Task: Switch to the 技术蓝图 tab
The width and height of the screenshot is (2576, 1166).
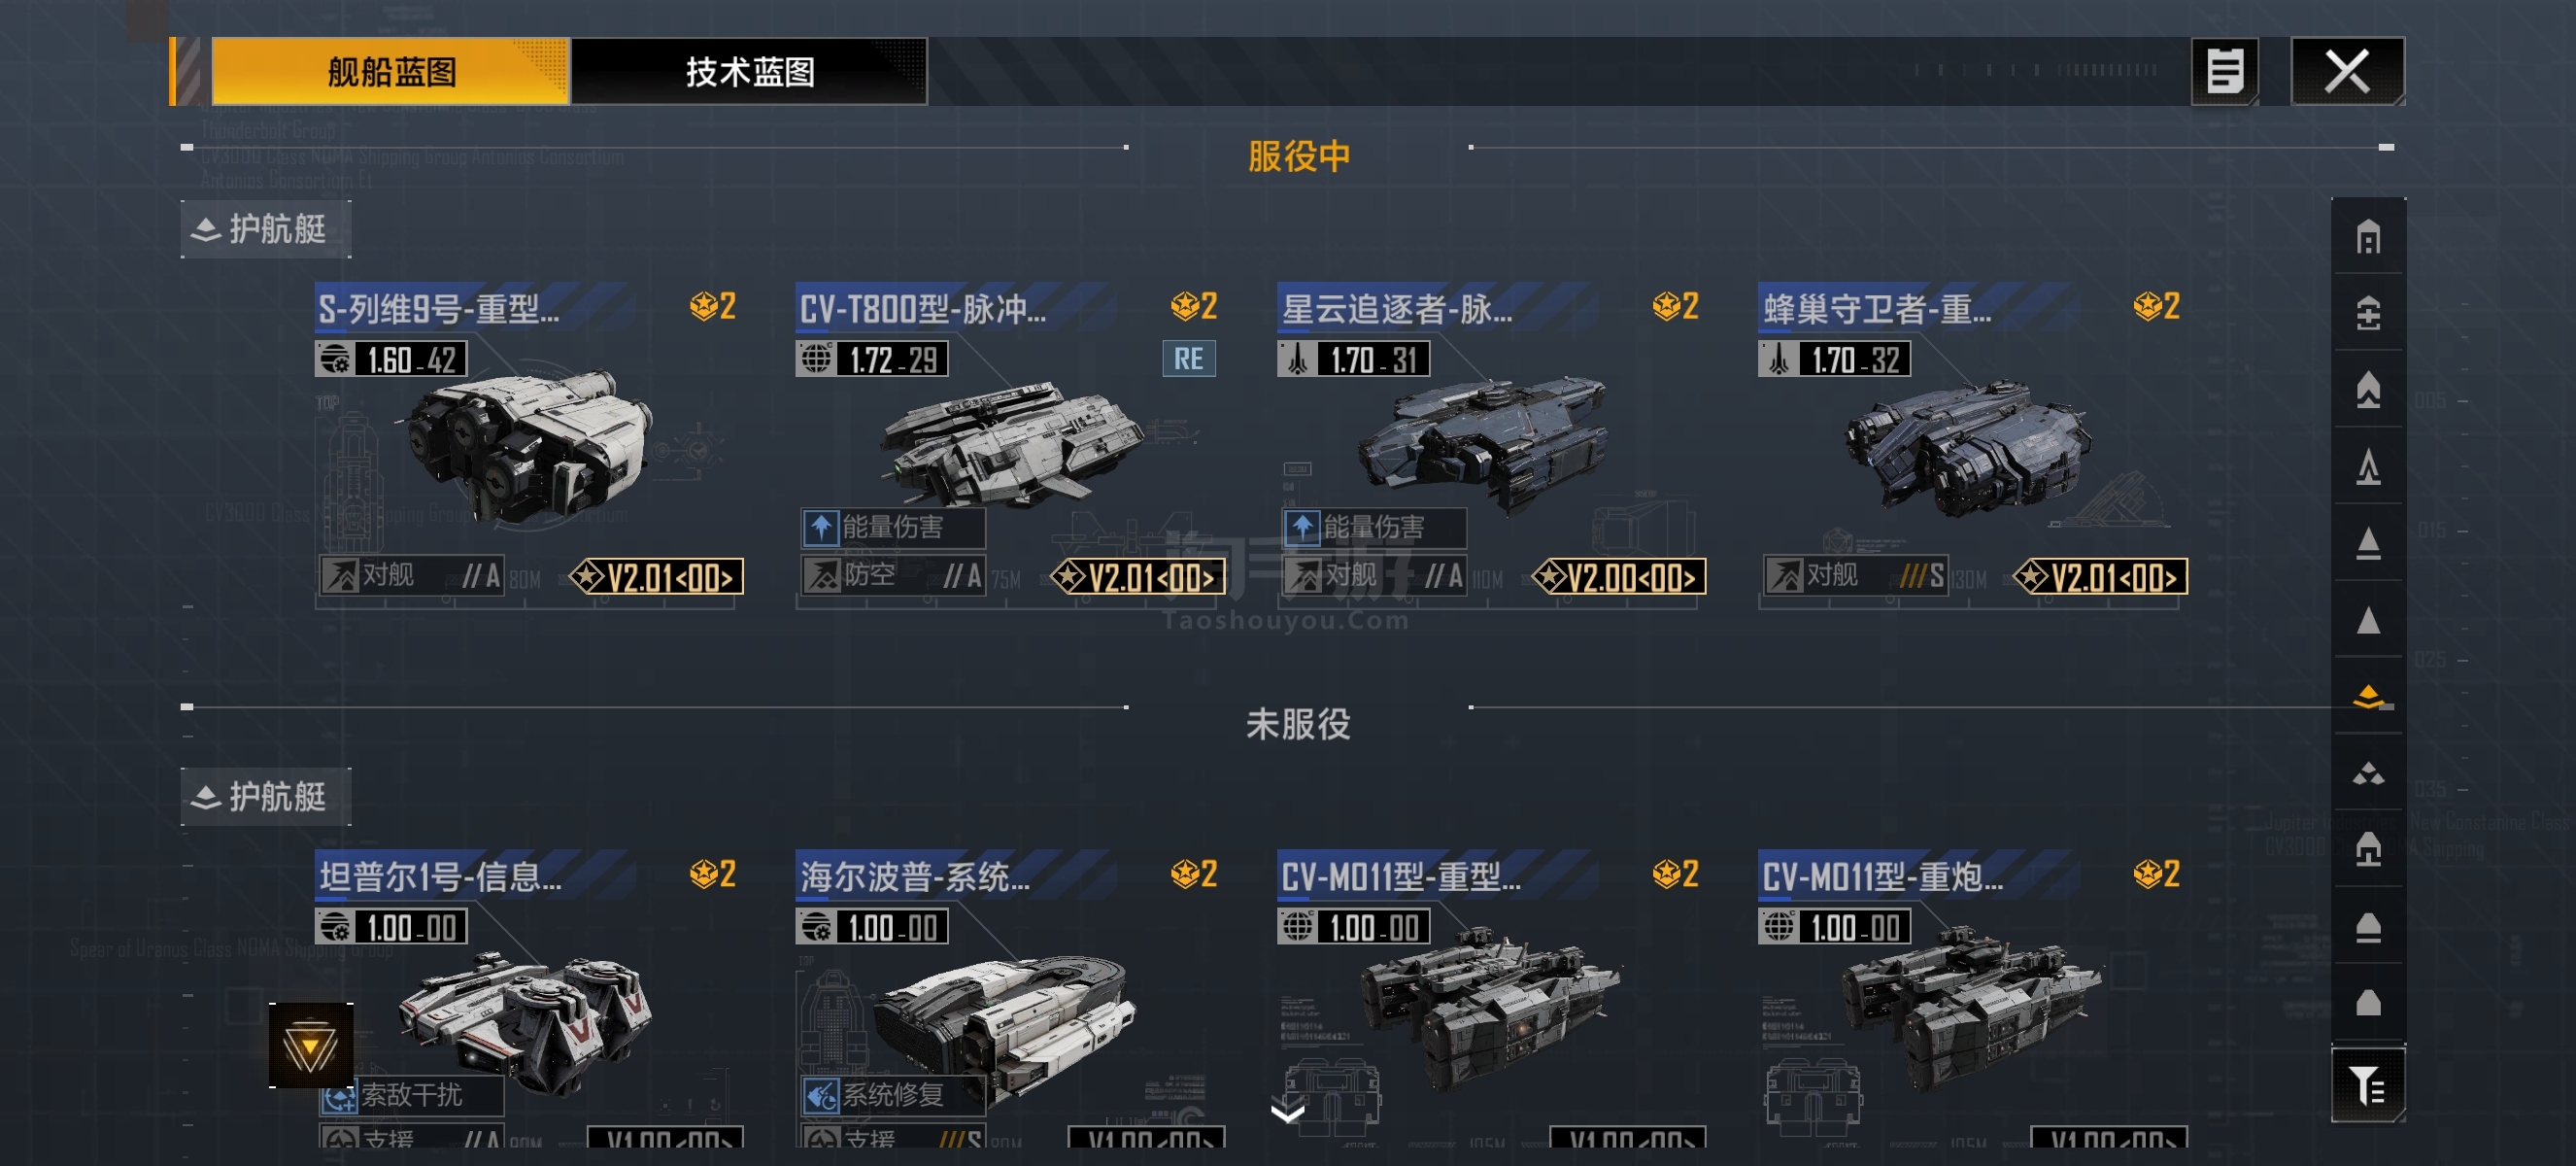Action: pos(749,71)
